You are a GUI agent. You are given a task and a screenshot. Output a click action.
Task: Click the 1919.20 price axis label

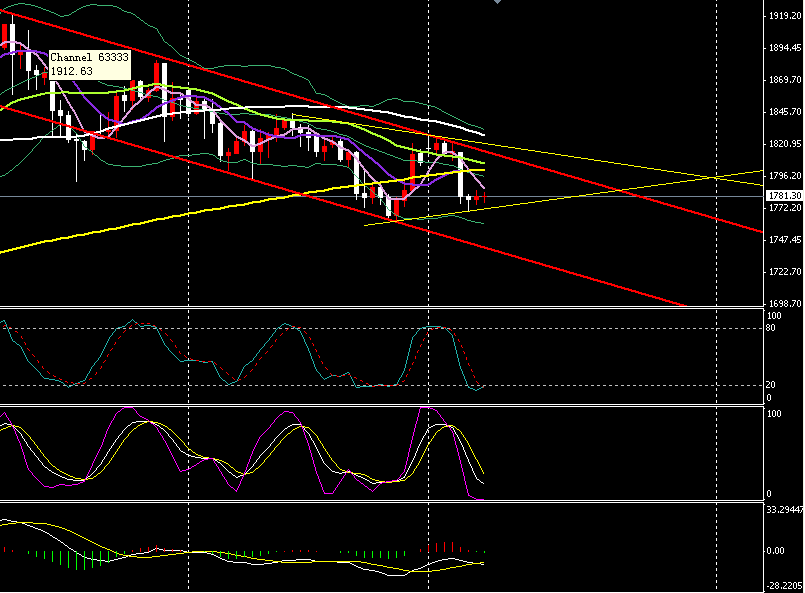[x=785, y=16]
